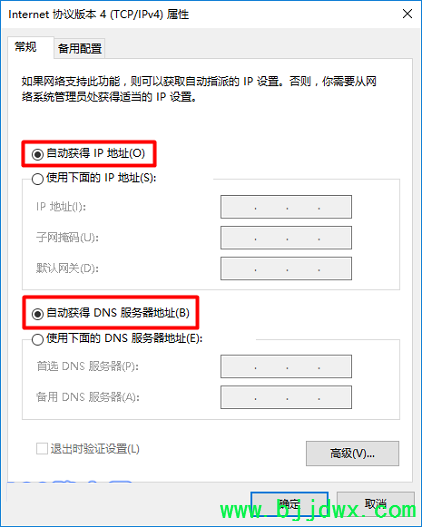Click the 使用下面的 DNS 服务器地址(E) label

(124, 338)
